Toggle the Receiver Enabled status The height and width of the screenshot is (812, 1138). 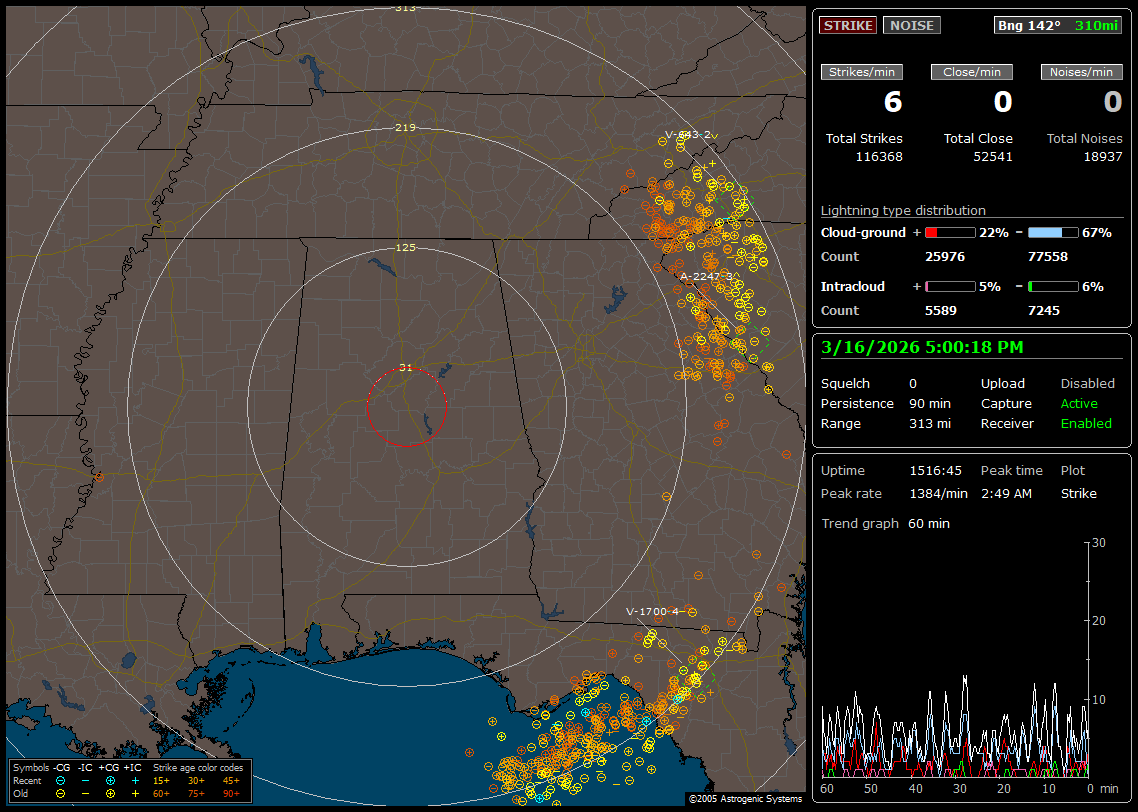[x=1086, y=423]
